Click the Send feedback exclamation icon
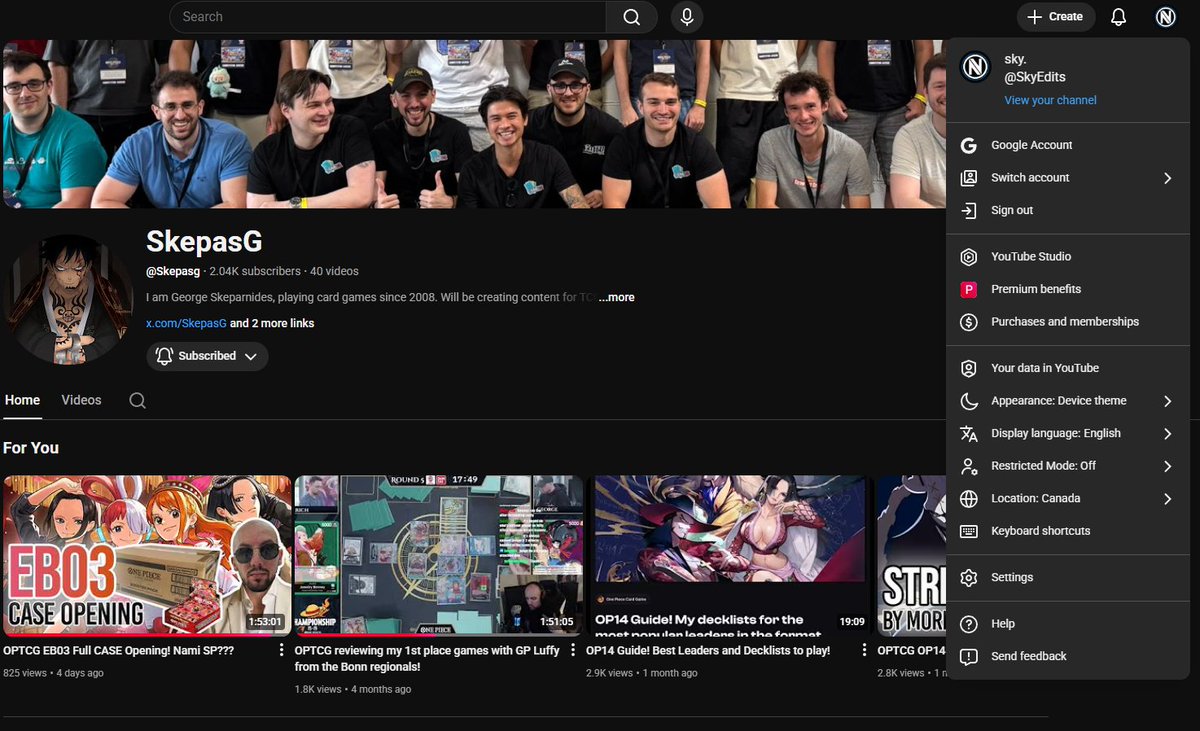The width and height of the screenshot is (1200, 731). coord(968,657)
